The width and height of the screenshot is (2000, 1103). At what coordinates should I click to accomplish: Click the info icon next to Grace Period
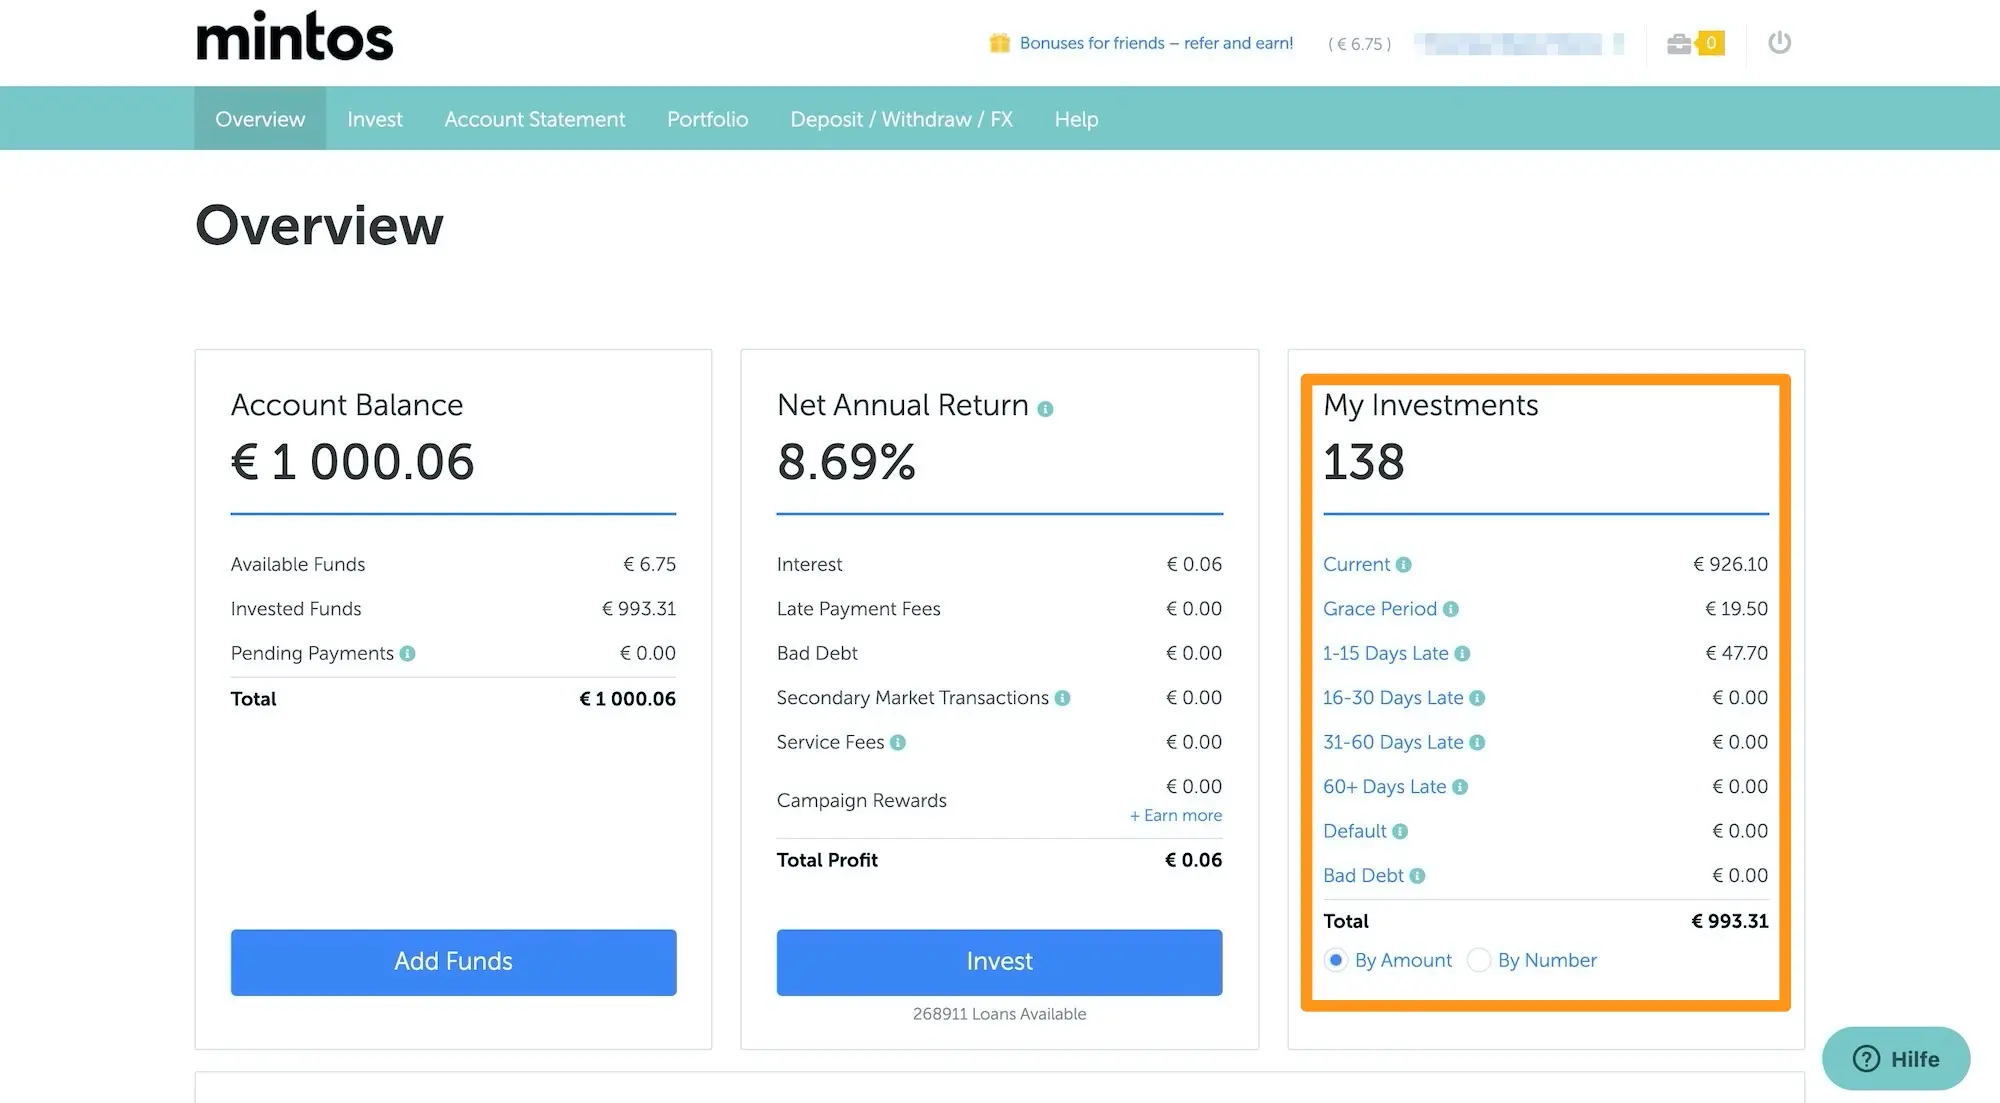click(1450, 609)
